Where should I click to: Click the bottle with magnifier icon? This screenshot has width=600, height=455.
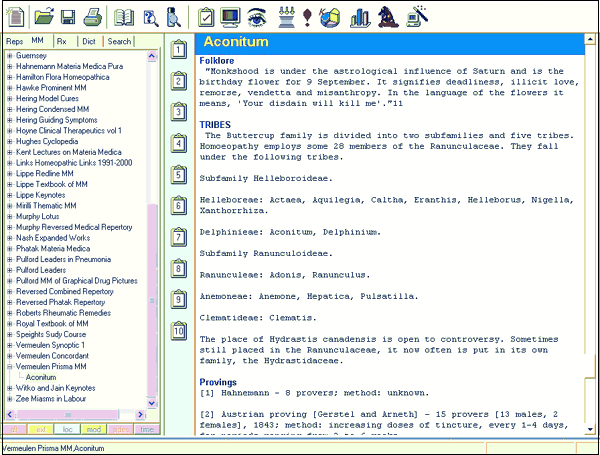173,18
